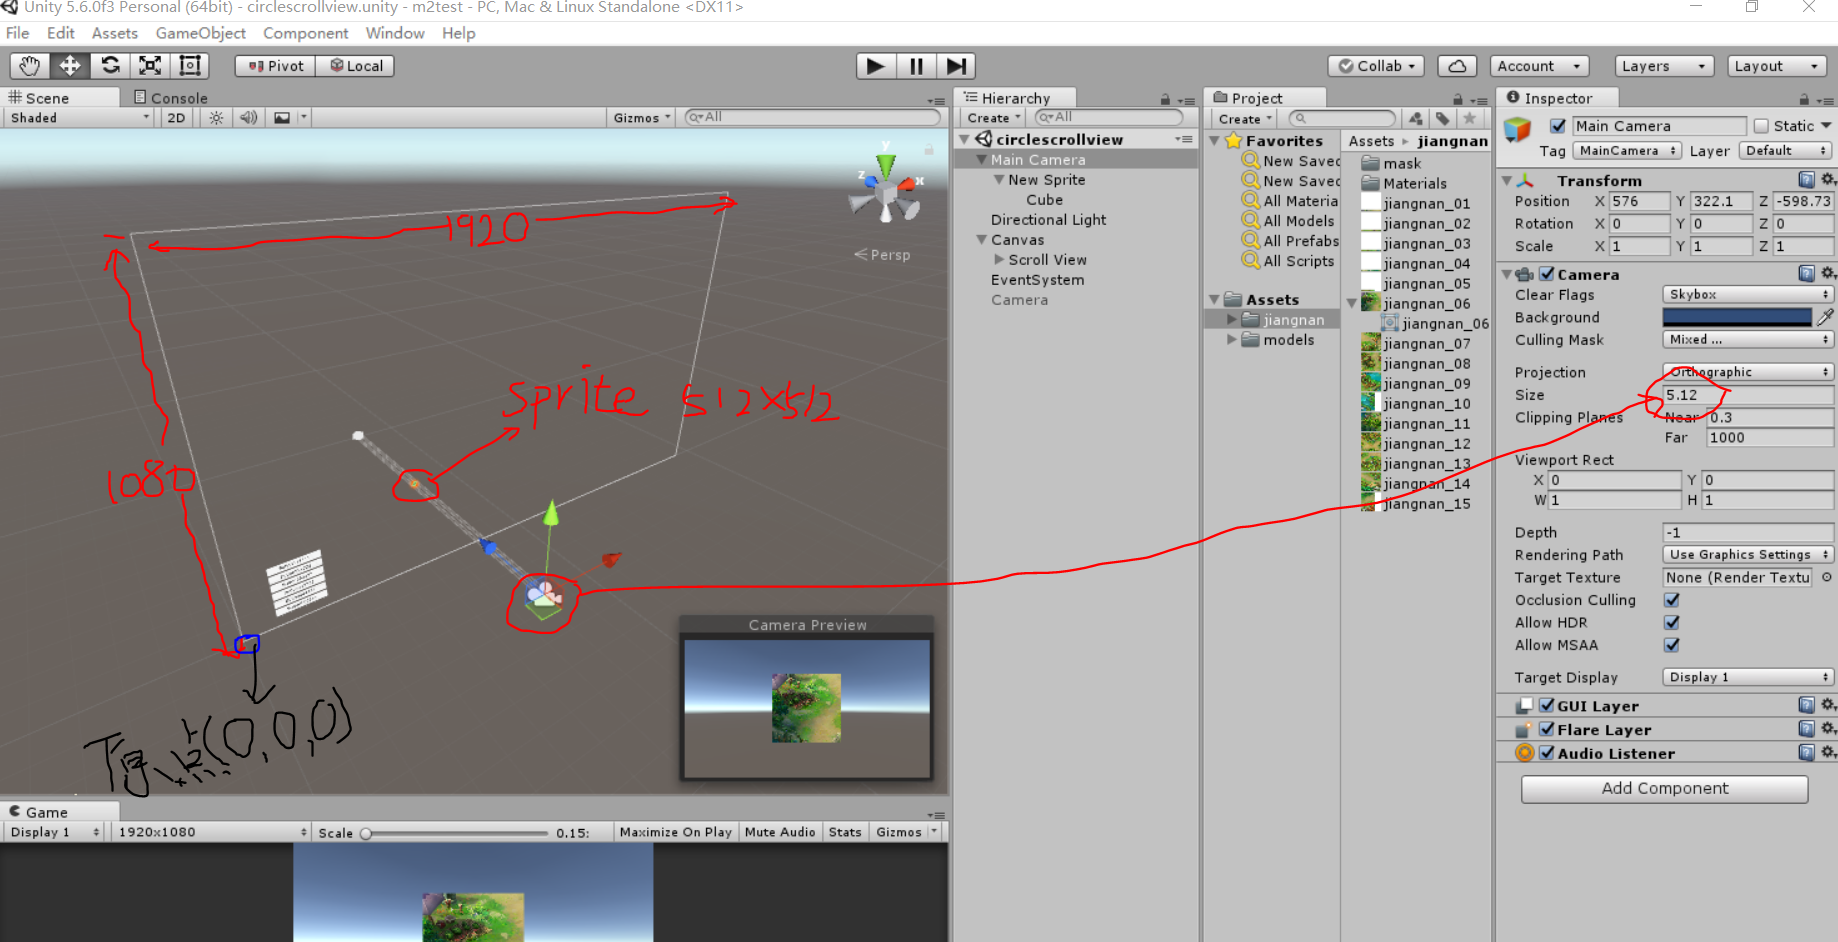Switch to the Console tab

point(171,98)
